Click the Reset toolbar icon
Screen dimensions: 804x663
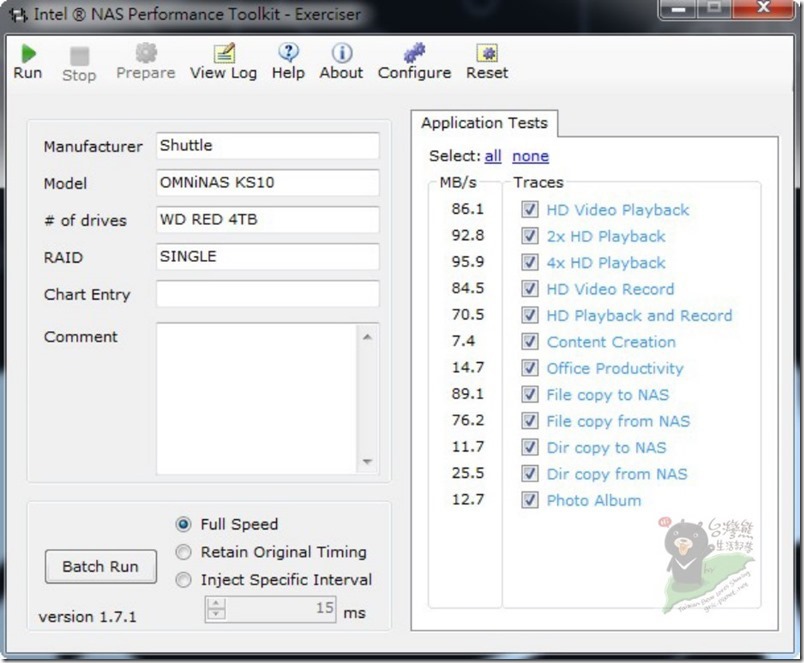487,53
